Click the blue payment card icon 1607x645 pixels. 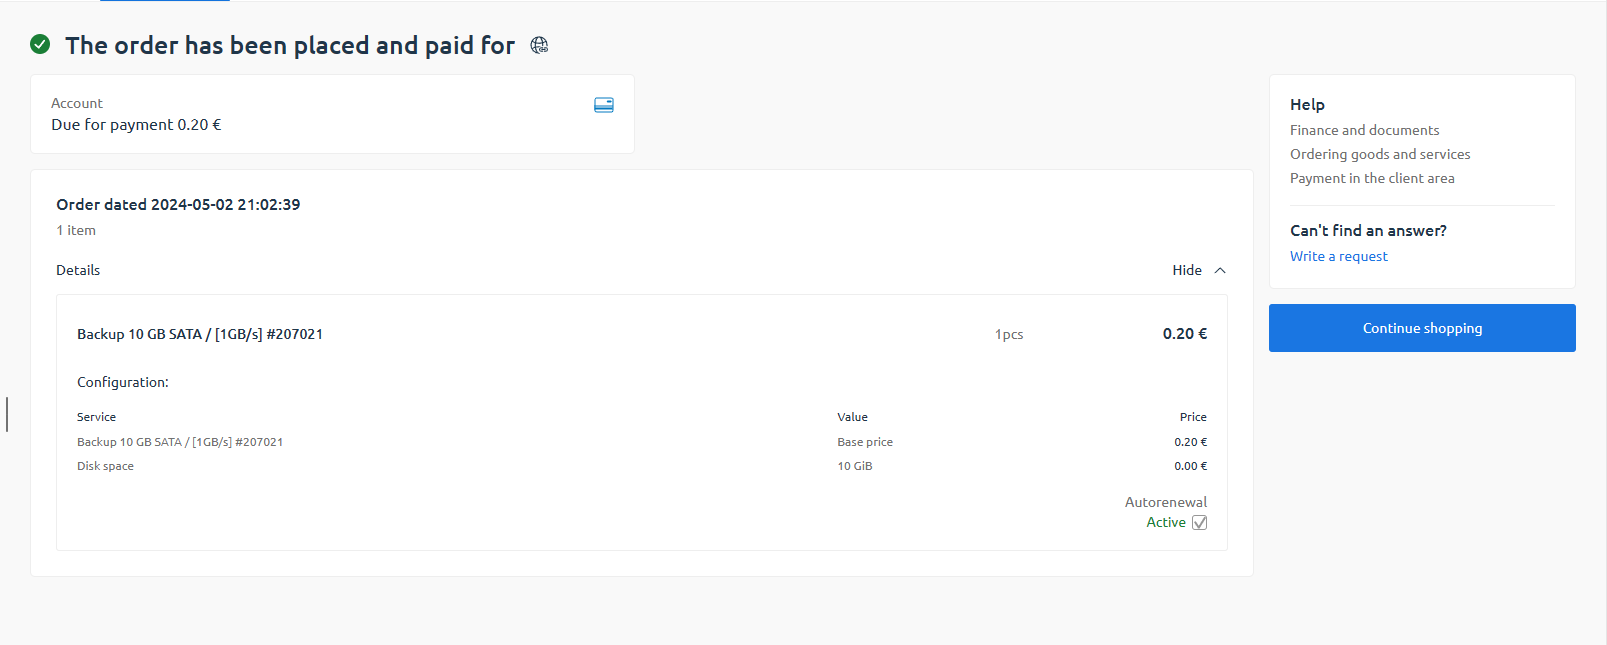coord(604,105)
